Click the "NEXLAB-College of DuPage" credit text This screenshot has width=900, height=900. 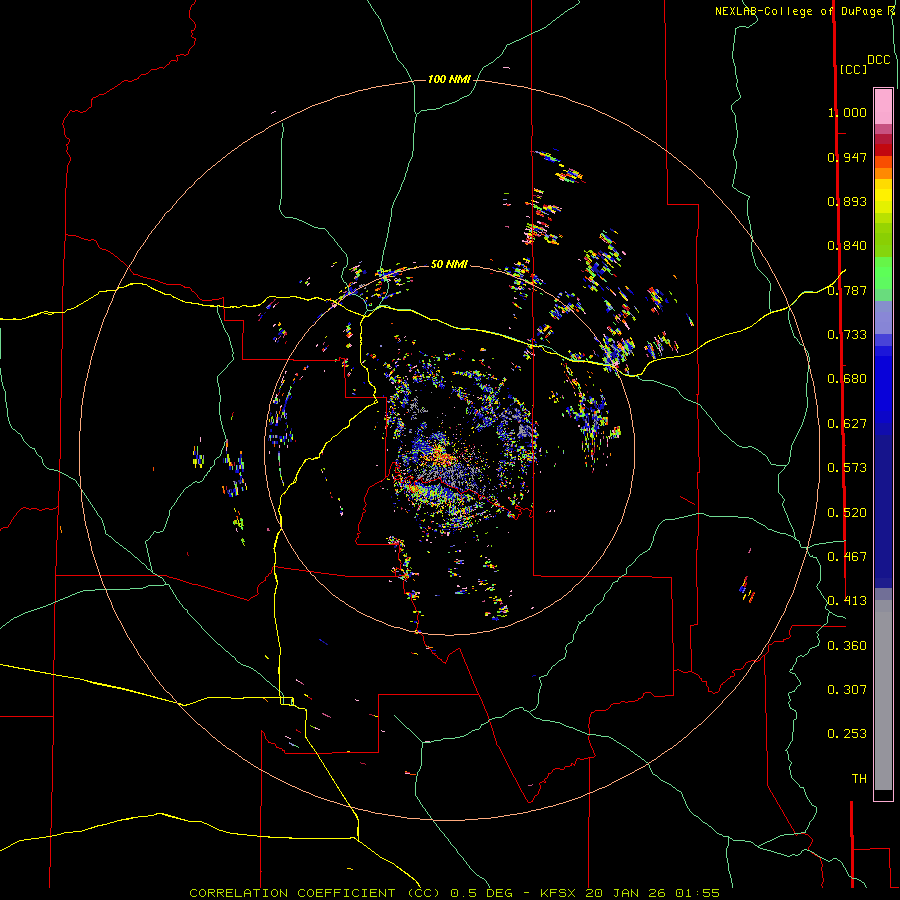tap(798, 11)
